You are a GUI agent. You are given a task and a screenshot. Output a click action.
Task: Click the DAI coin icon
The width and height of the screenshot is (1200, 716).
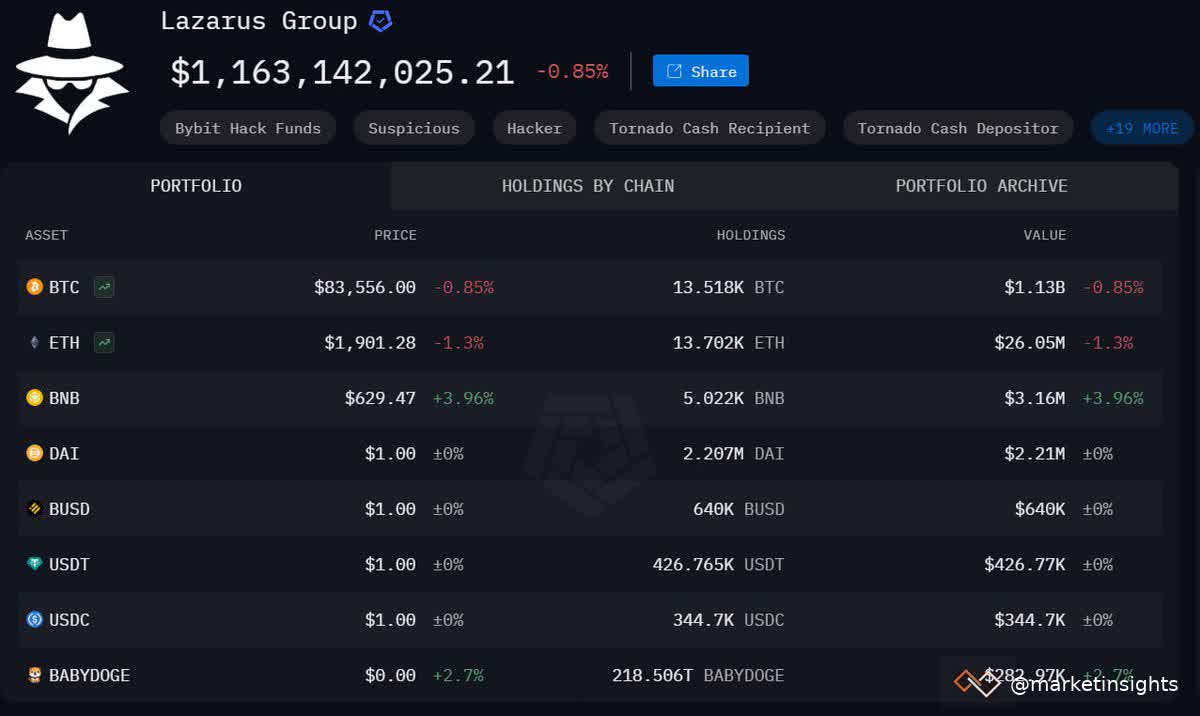pyautogui.click(x=35, y=454)
